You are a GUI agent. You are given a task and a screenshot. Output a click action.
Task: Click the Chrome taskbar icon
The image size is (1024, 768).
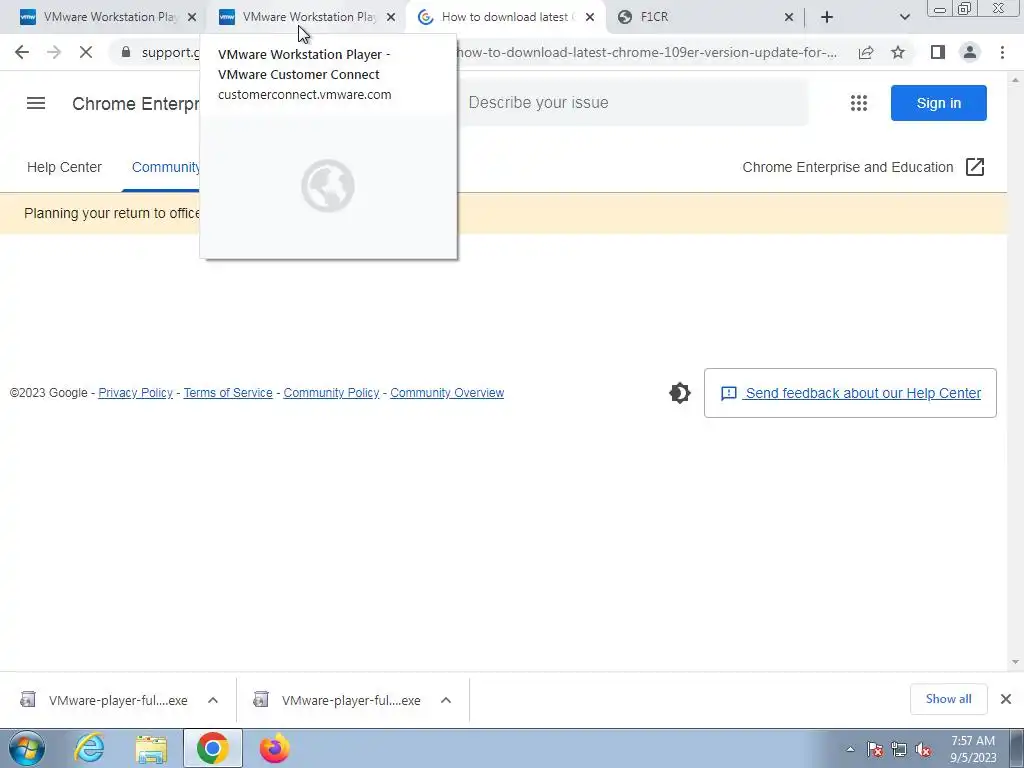pos(212,748)
